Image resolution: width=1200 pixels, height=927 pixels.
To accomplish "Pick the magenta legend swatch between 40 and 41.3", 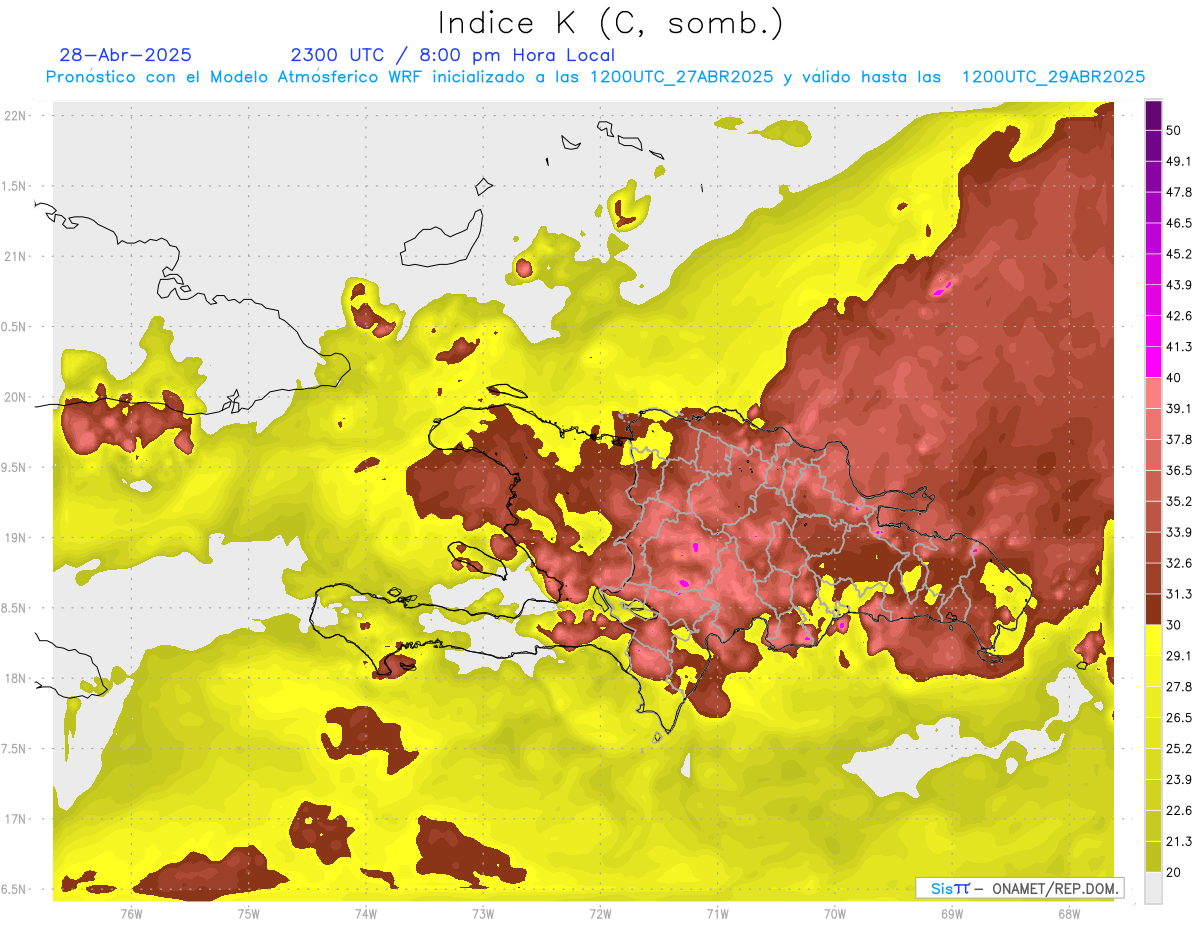I will pos(1154,362).
